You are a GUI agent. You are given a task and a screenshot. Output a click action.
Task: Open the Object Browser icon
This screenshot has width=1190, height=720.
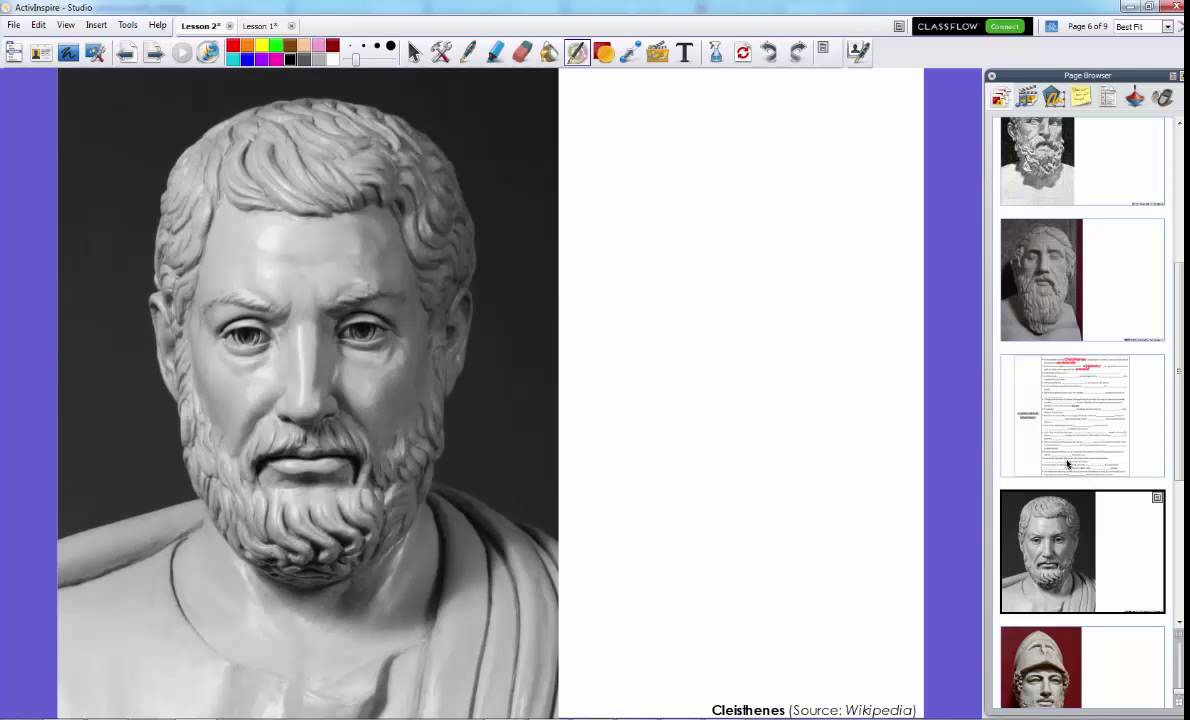[x=1054, y=97]
